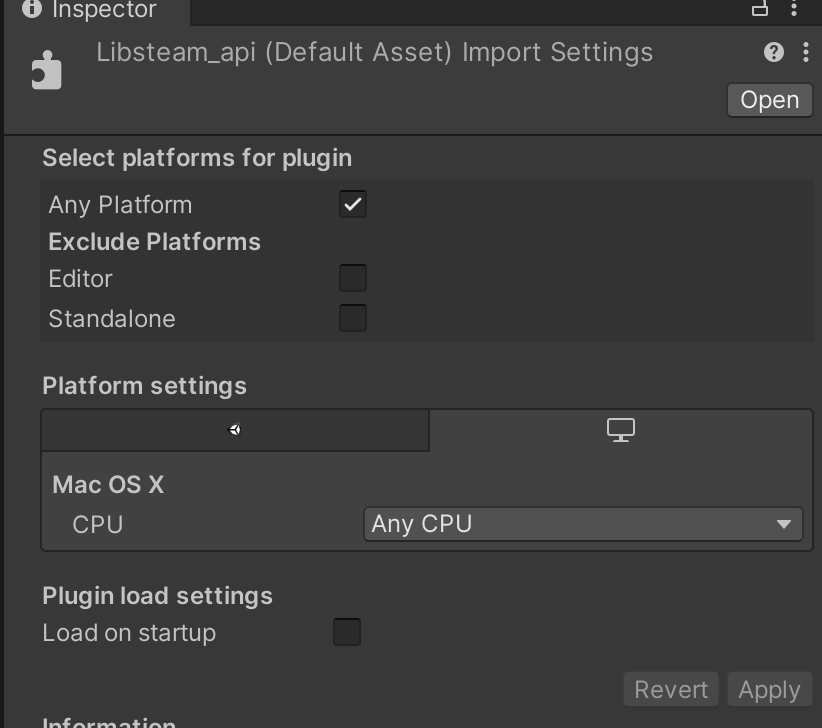Open the Import Settings kebab menu icon
The image size is (822, 728).
coord(806,52)
